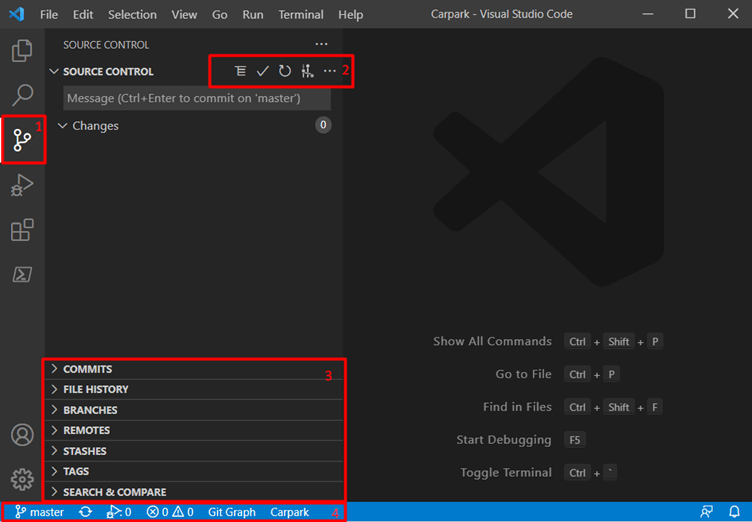
Task: Open the Accounts menu icon
Action: click(x=22, y=435)
